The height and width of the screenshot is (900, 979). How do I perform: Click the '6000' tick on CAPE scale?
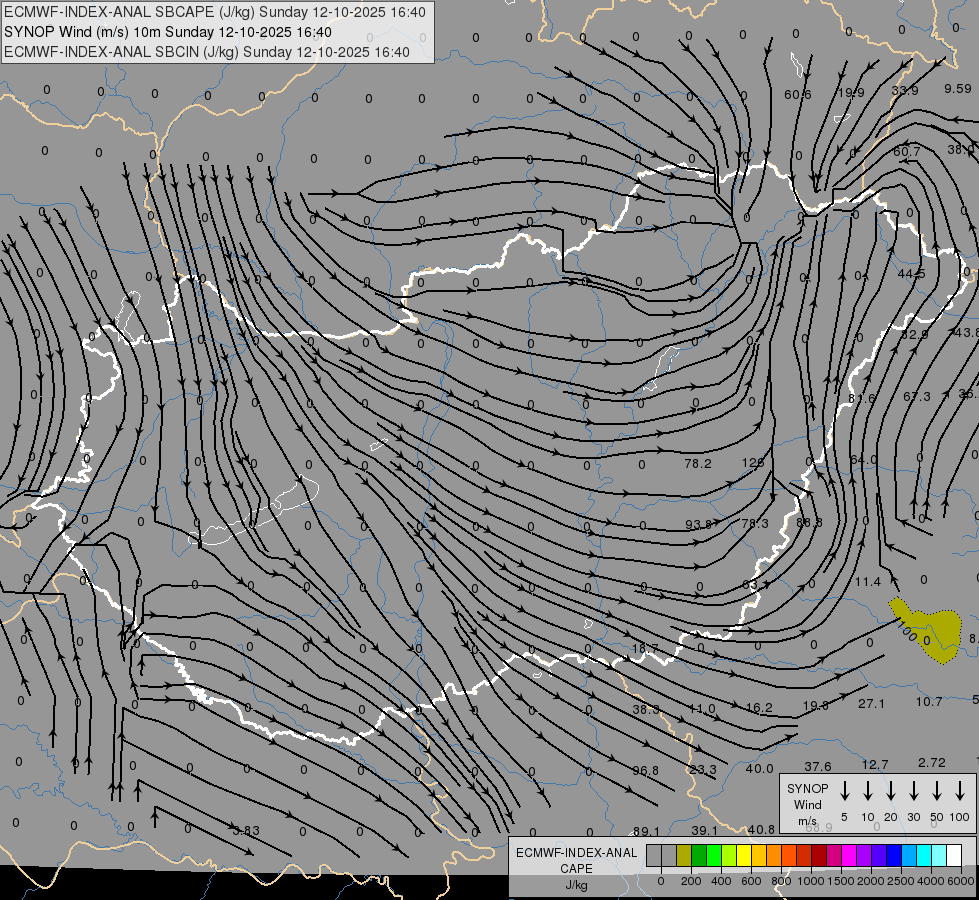962,881
